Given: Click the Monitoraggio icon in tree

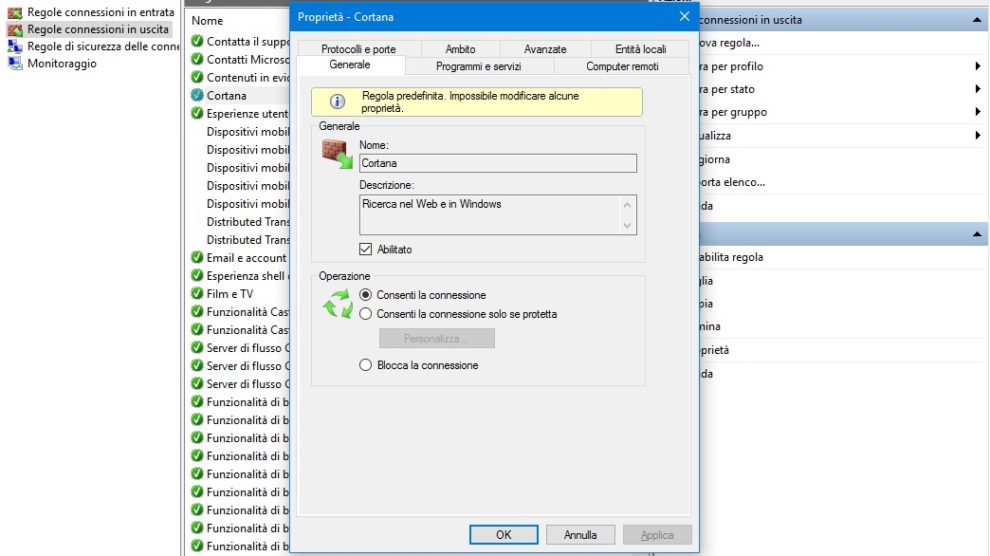Looking at the screenshot, I should (x=15, y=63).
